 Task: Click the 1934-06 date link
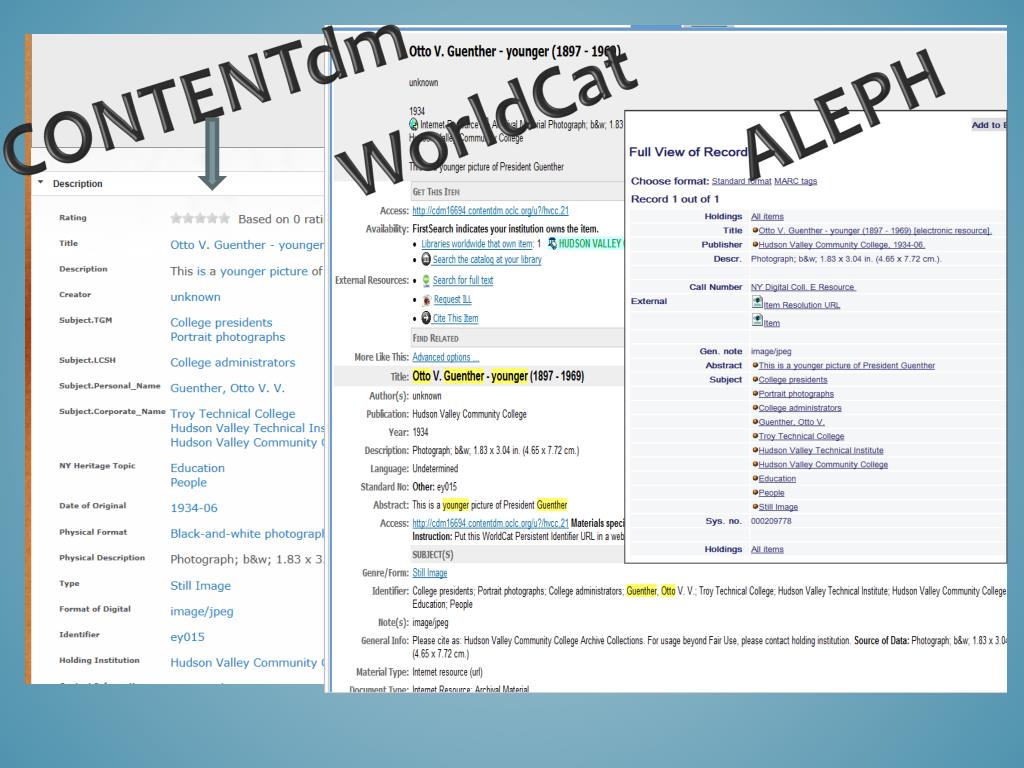pyautogui.click(x=193, y=508)
